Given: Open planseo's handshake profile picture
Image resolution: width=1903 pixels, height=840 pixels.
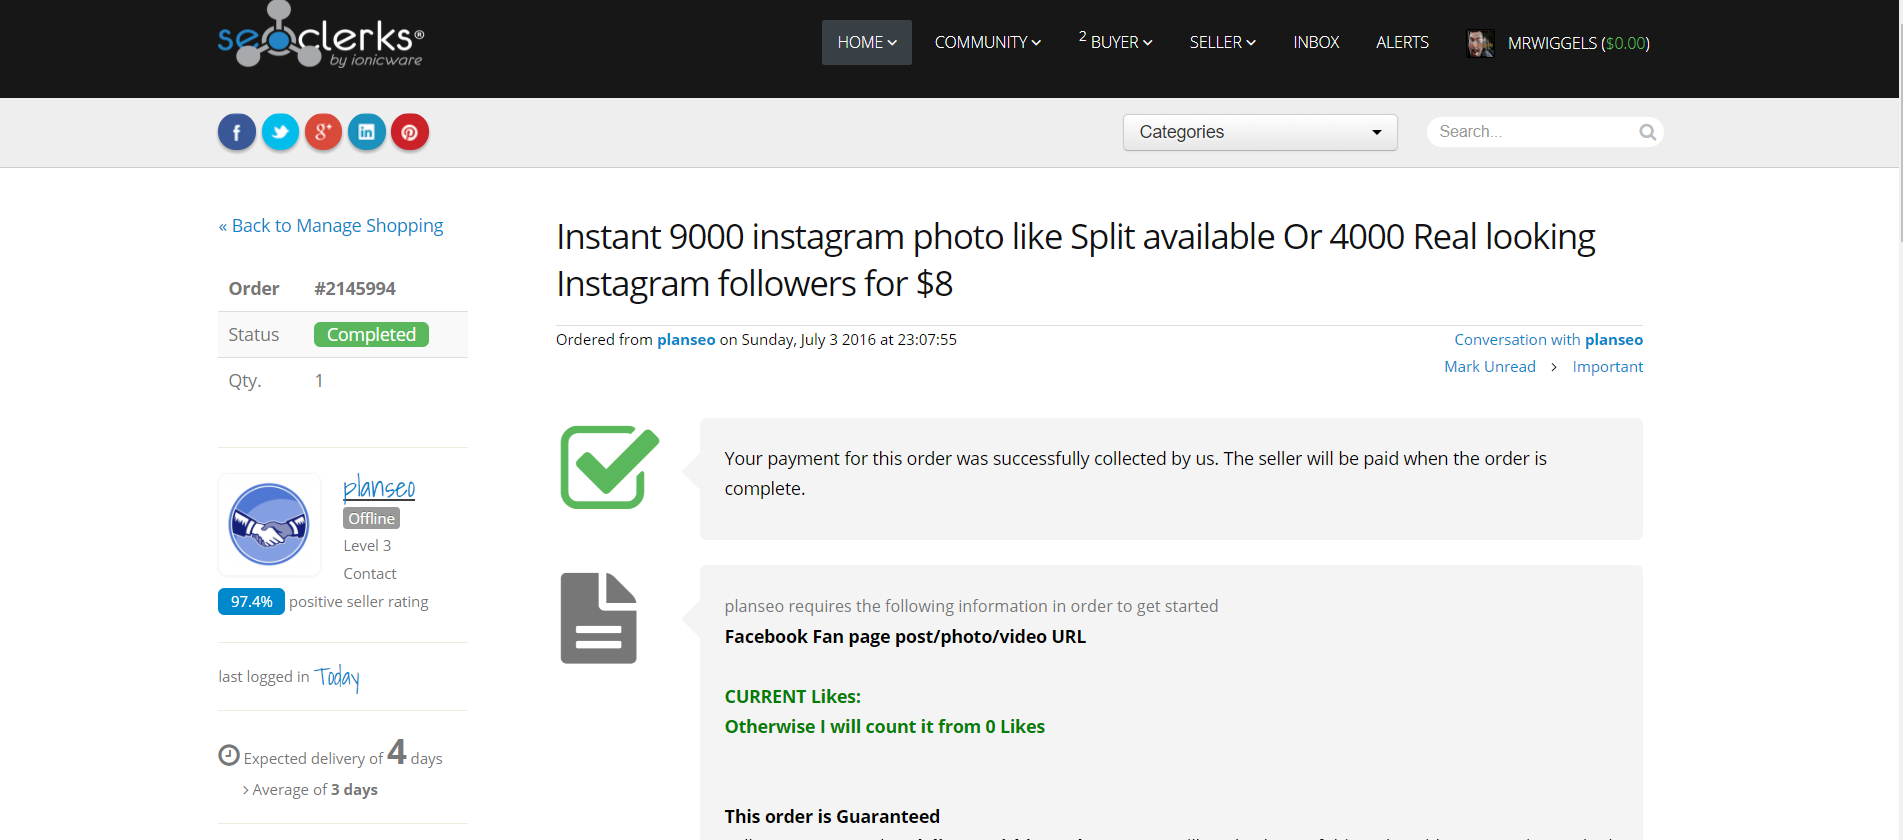Looking at the screenshot, I should 269,524.
